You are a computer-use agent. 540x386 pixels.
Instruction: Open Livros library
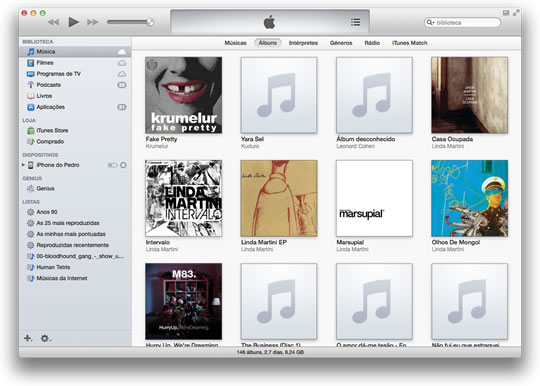75,96
